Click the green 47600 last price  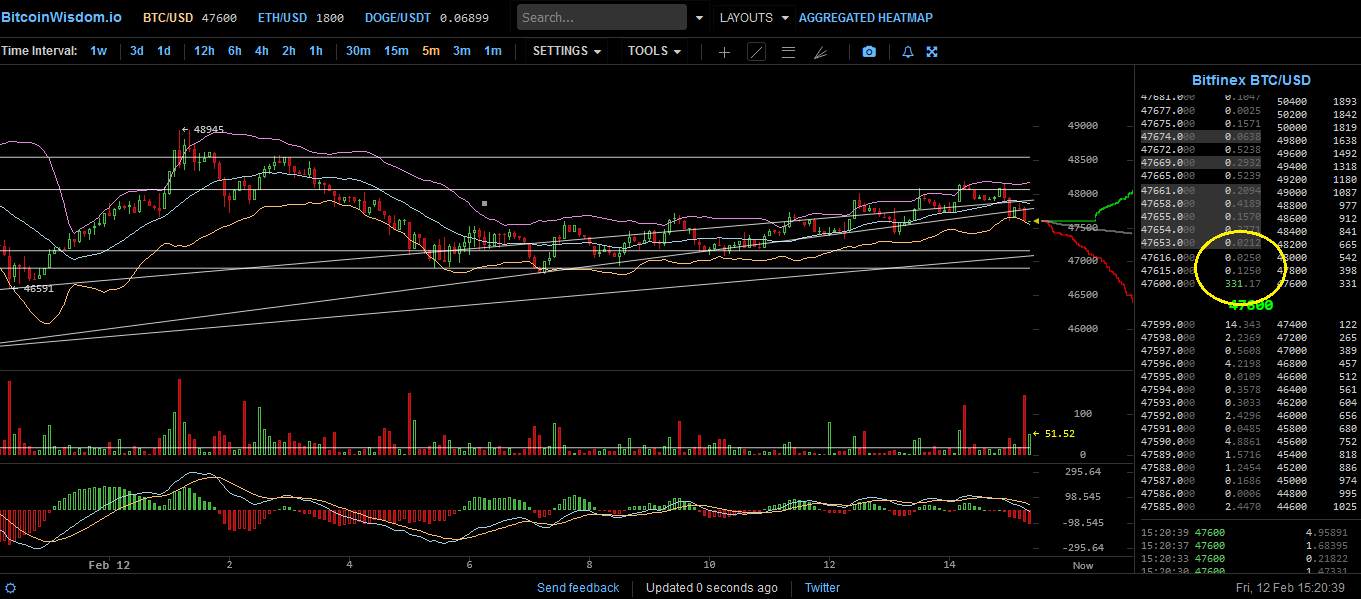click(1251, 305)
